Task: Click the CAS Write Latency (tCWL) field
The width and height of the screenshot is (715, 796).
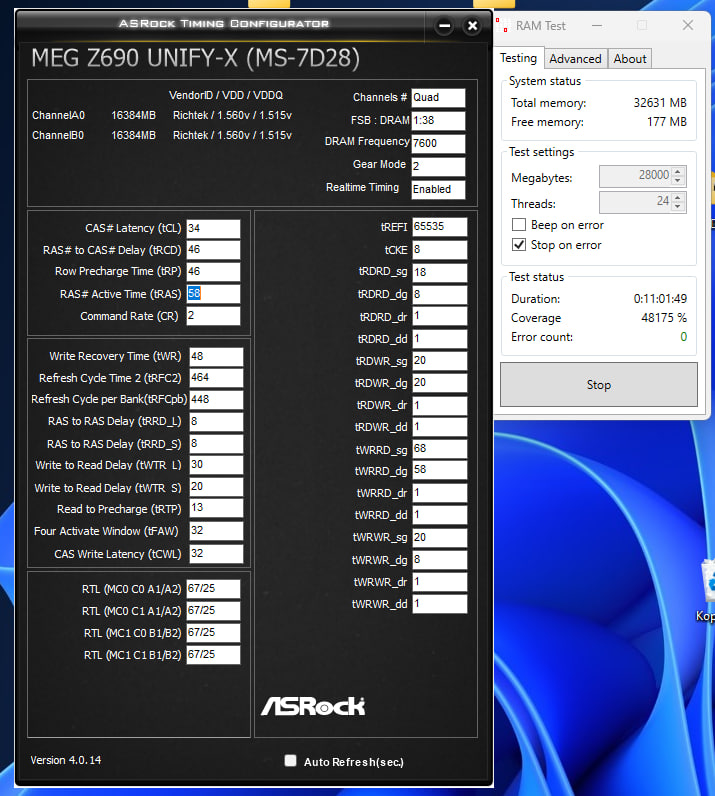Action: click(216, 554)
